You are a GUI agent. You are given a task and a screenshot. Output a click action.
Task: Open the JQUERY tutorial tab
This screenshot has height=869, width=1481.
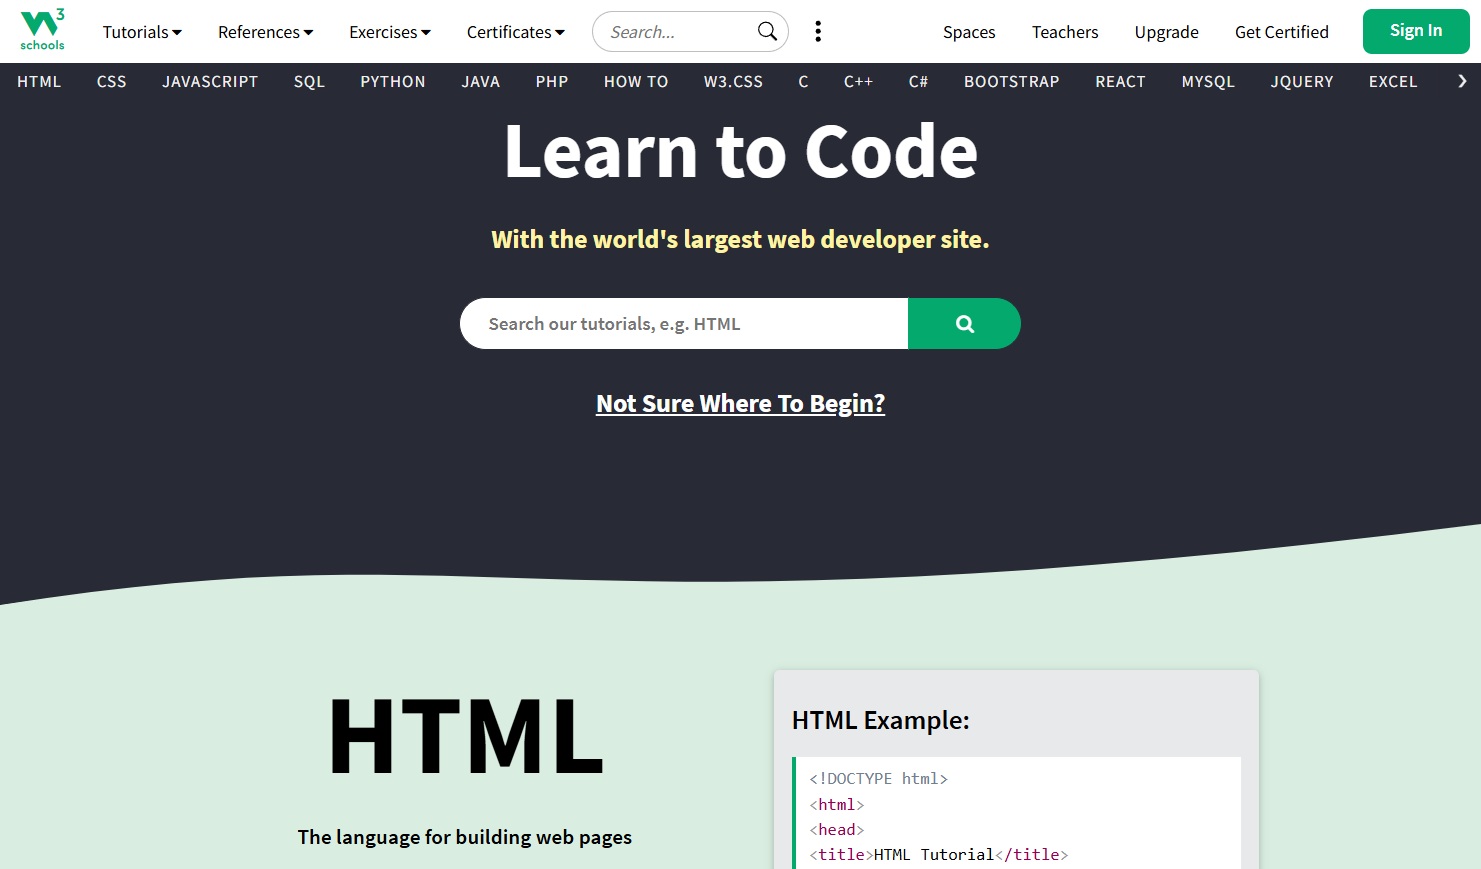(x=1302, y=81)
